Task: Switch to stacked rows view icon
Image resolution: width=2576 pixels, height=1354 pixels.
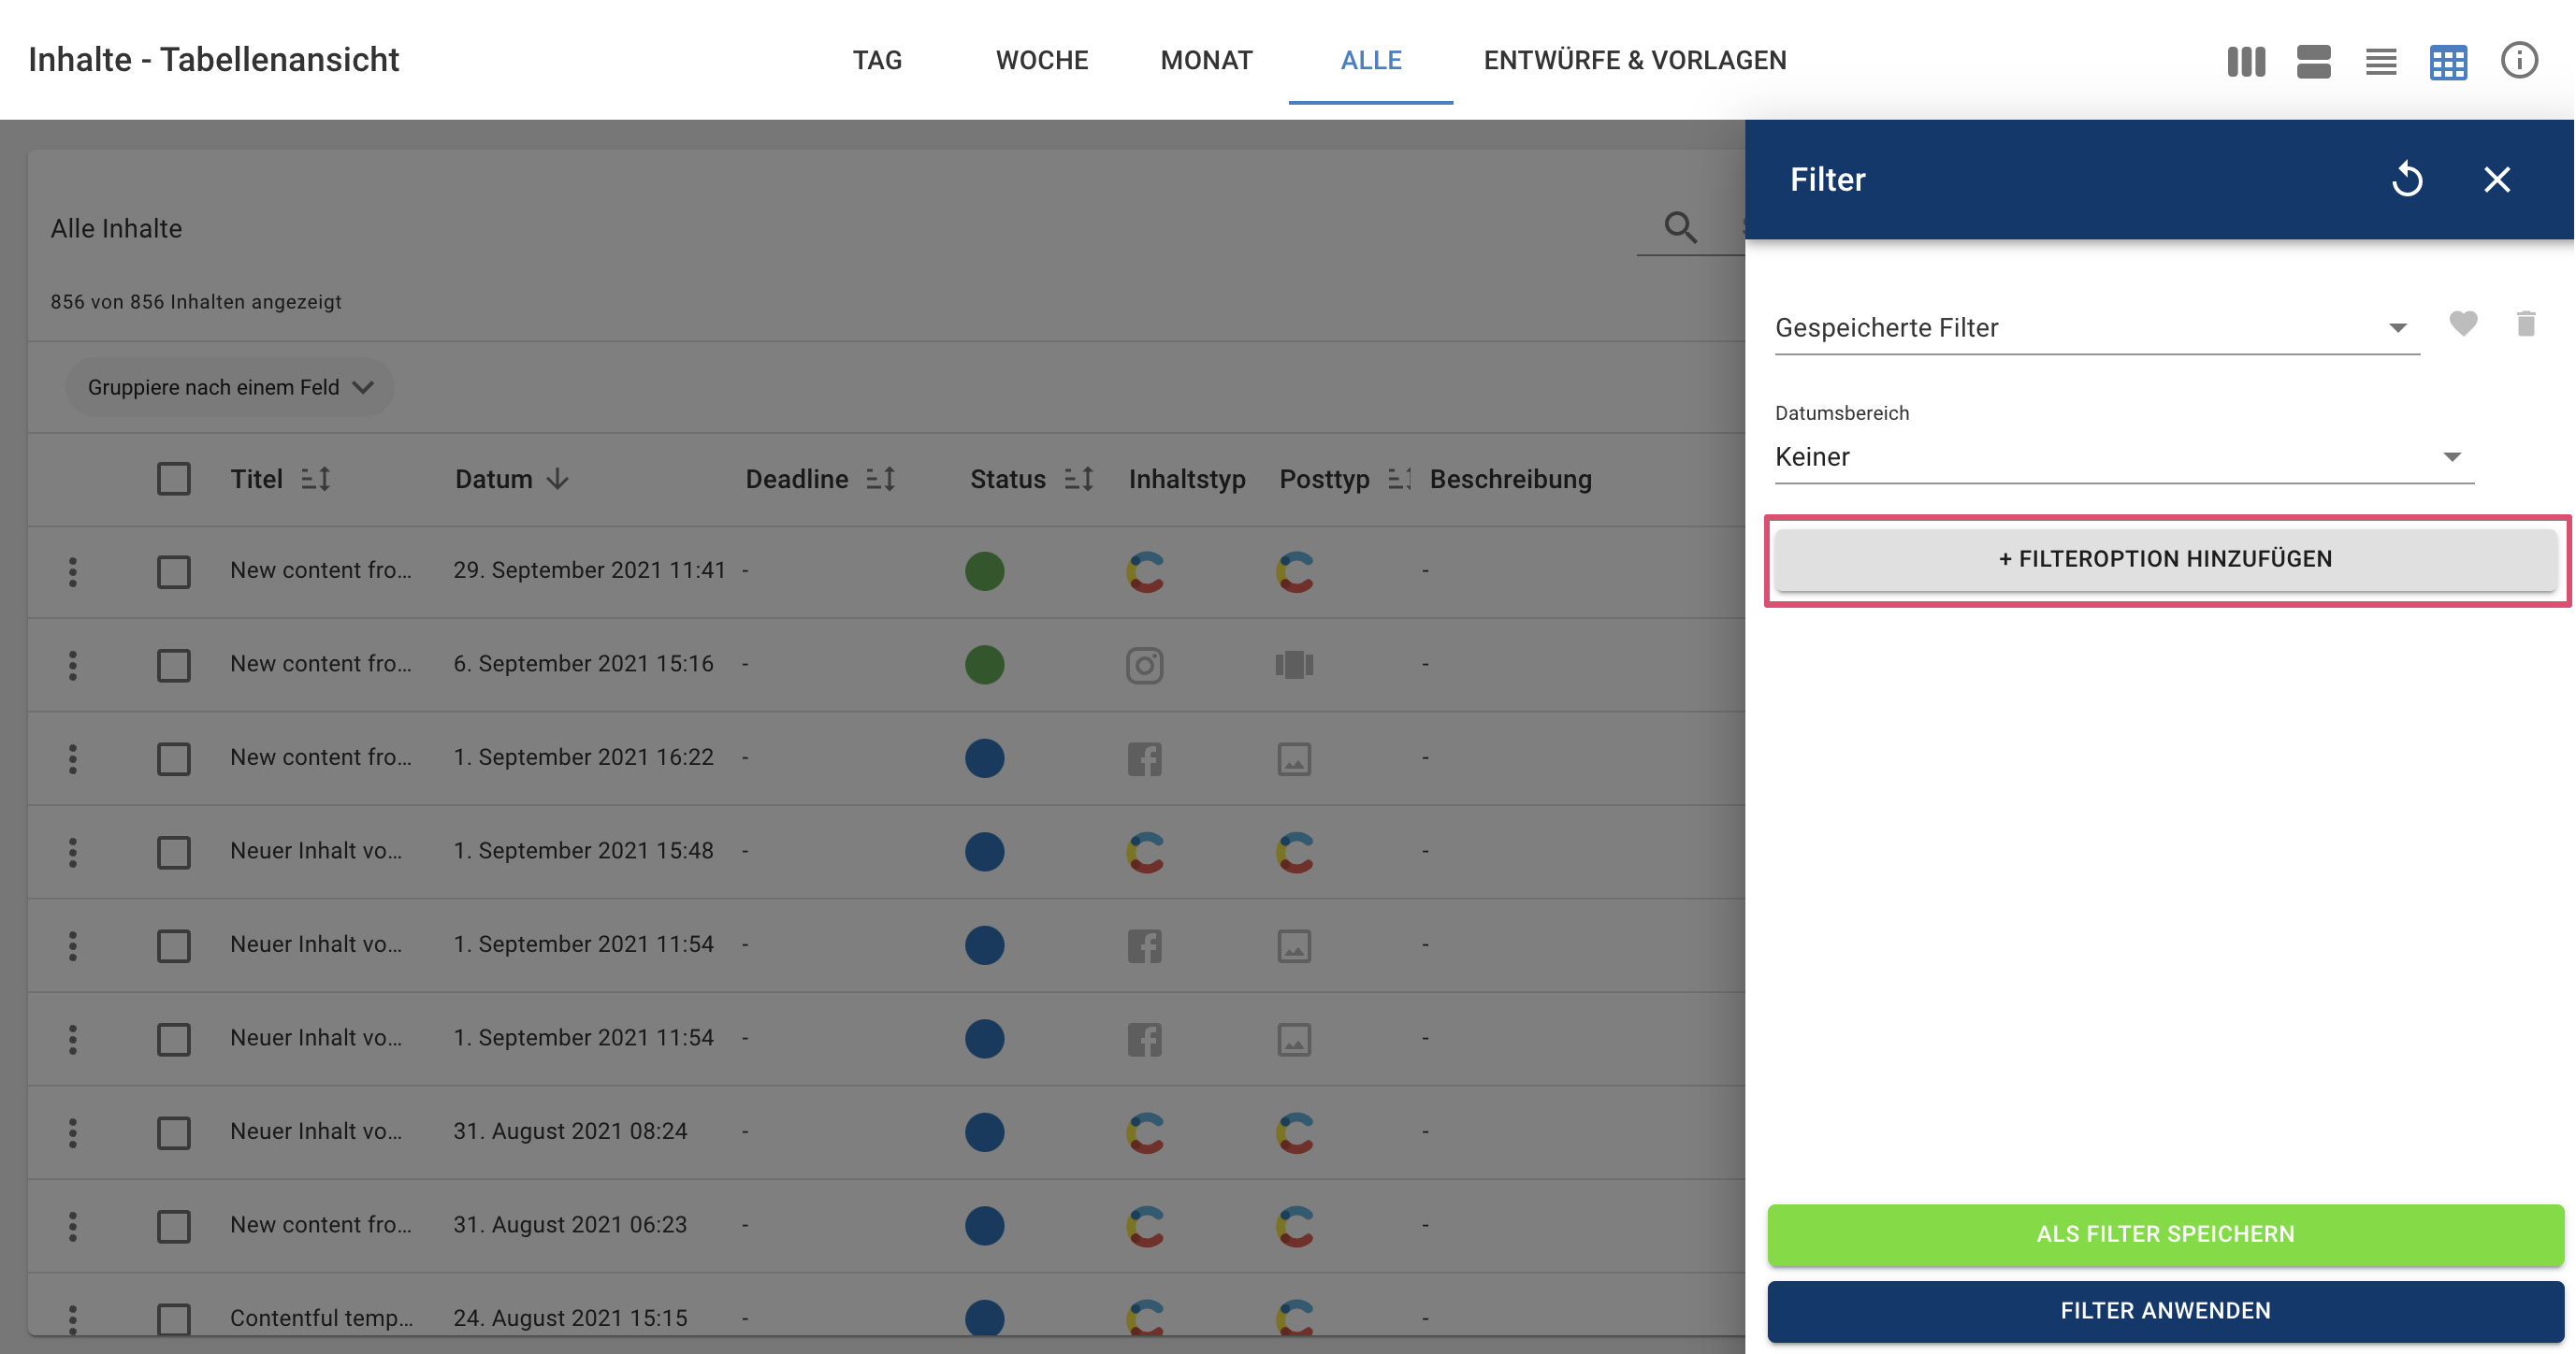Action: [2313, 61]
